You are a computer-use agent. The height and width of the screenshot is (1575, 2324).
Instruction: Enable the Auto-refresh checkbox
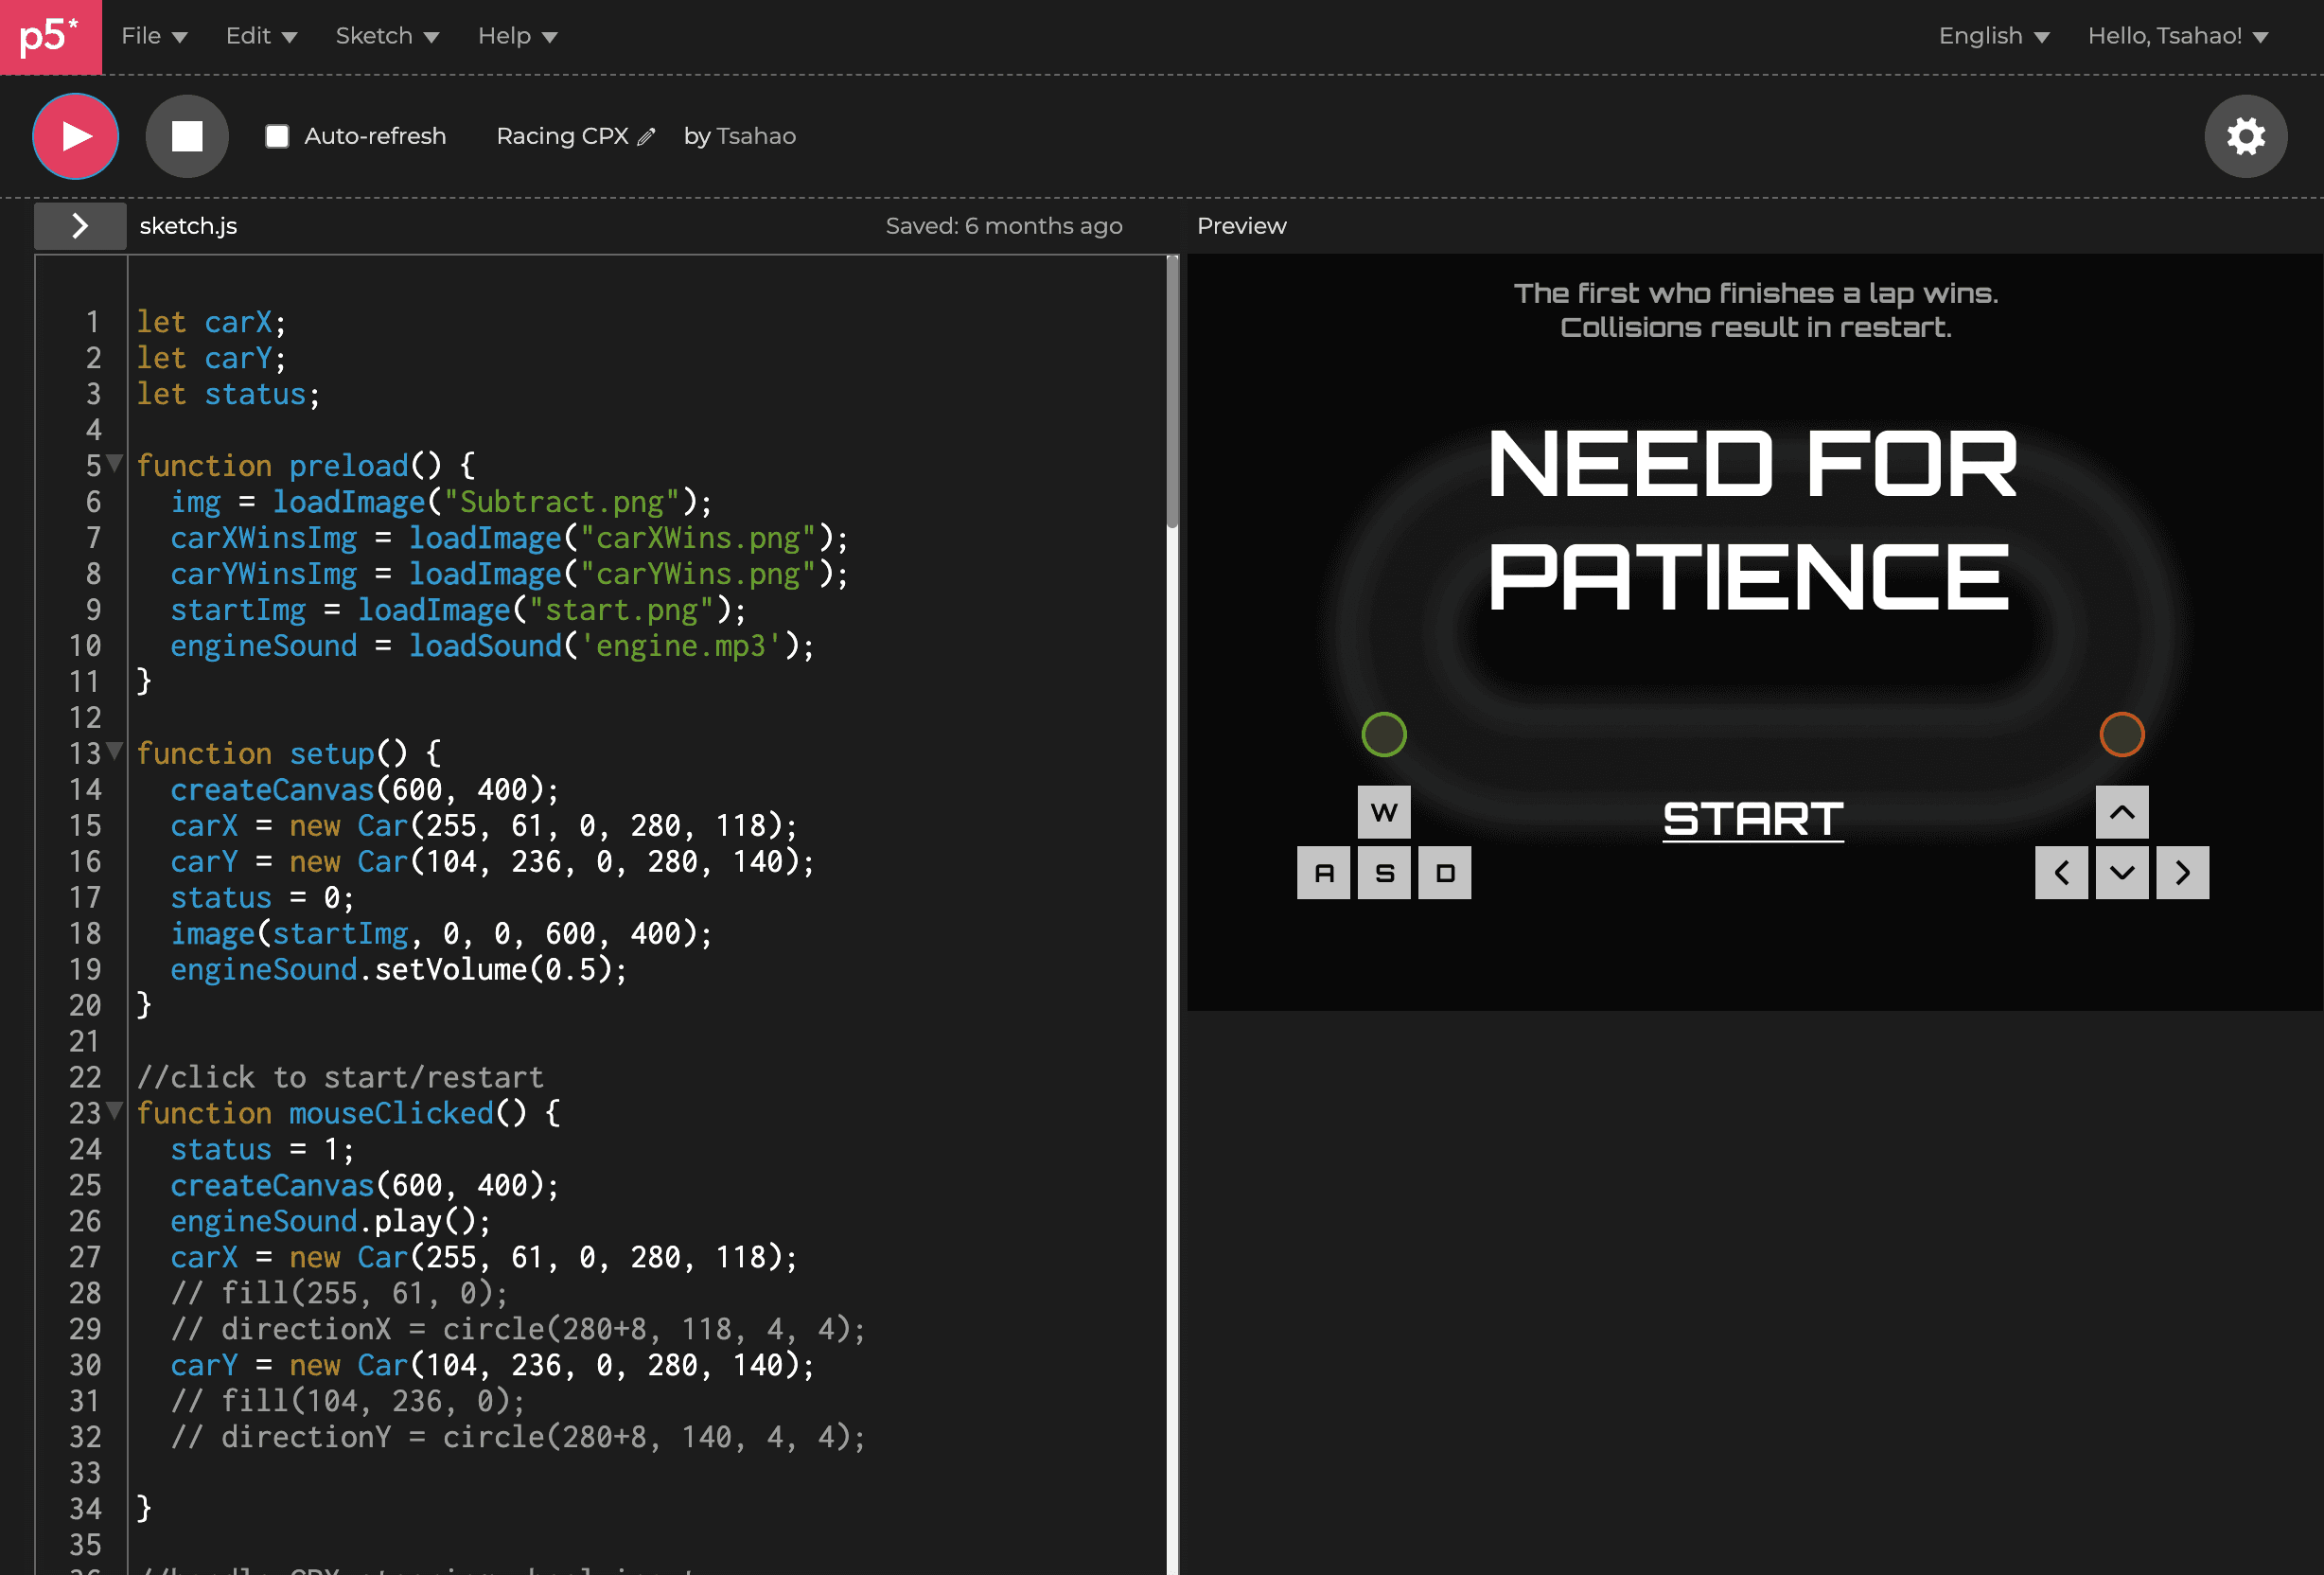pos(277,136)
